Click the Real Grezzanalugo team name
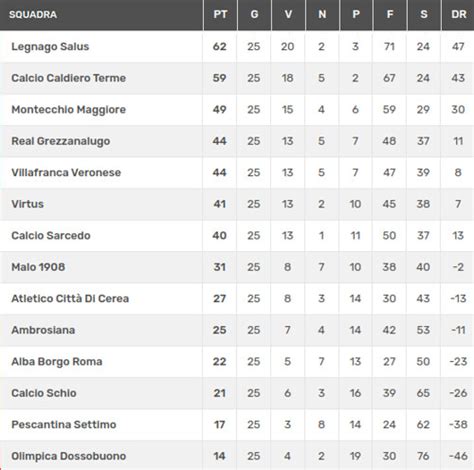Image resolution: width=474 pixels, height=470 pixels. tap(61, 141)
